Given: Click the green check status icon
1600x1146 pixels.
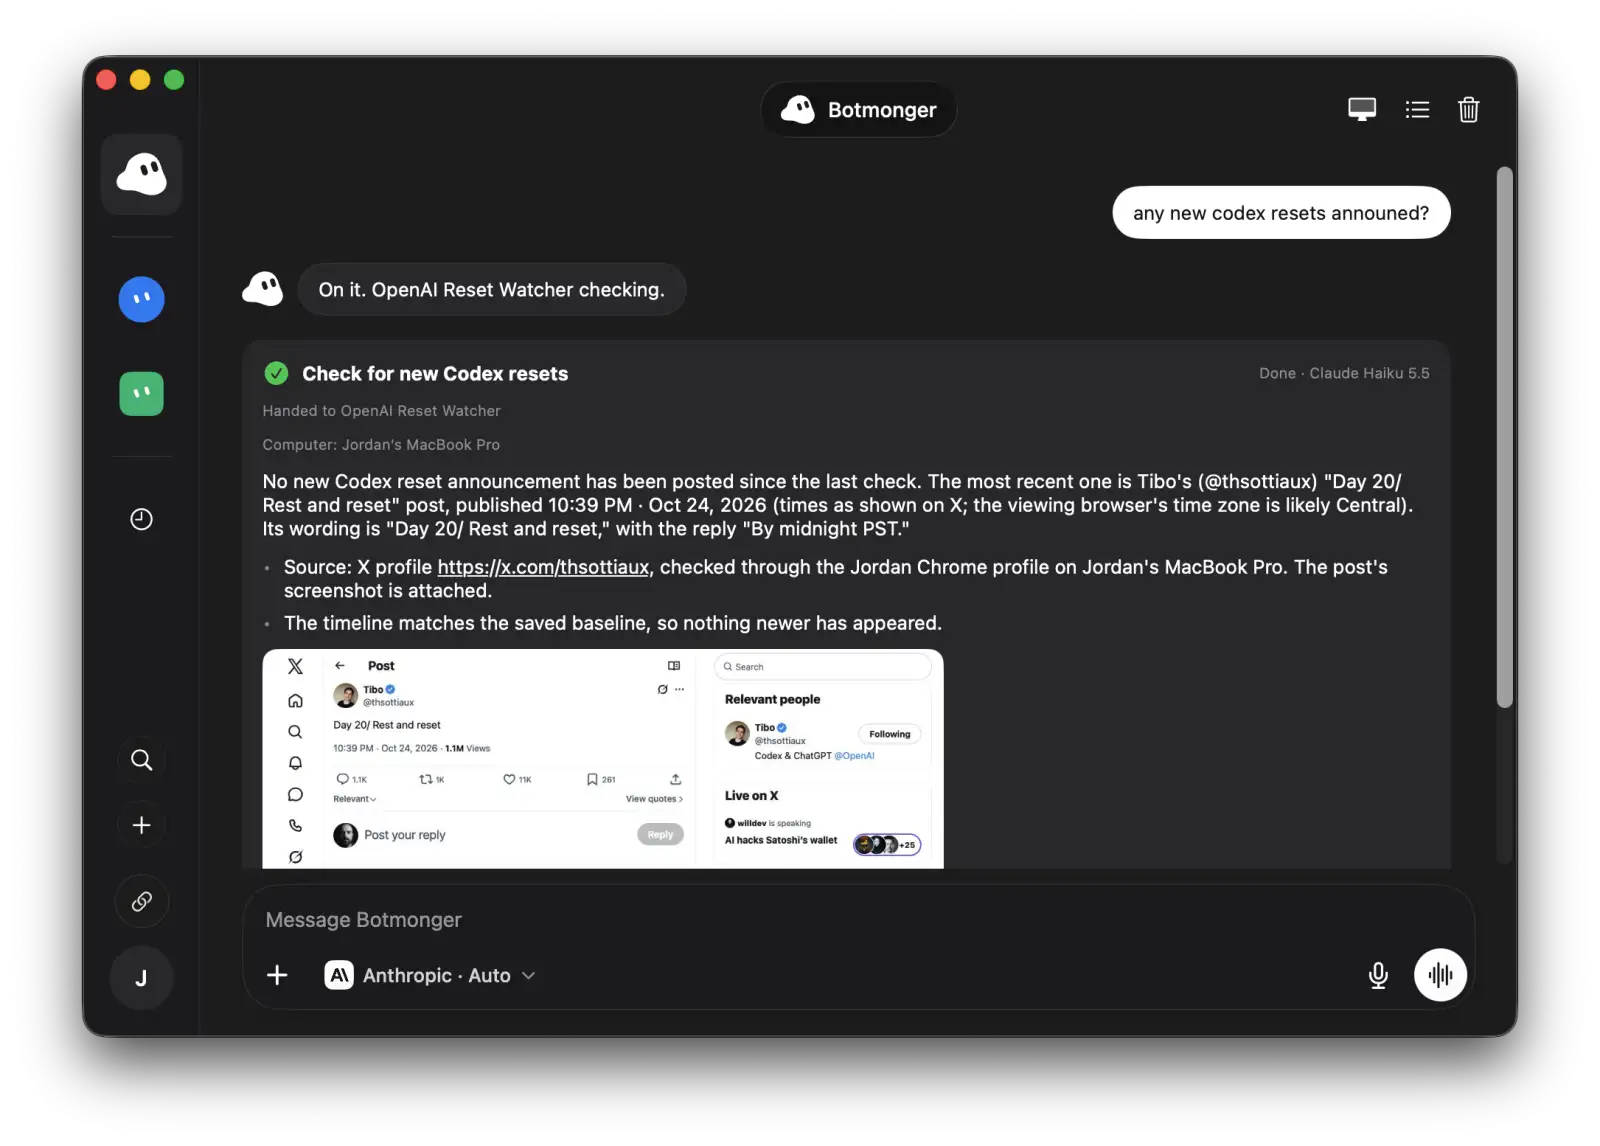Looking at the screenshot, I should (276, 373).
